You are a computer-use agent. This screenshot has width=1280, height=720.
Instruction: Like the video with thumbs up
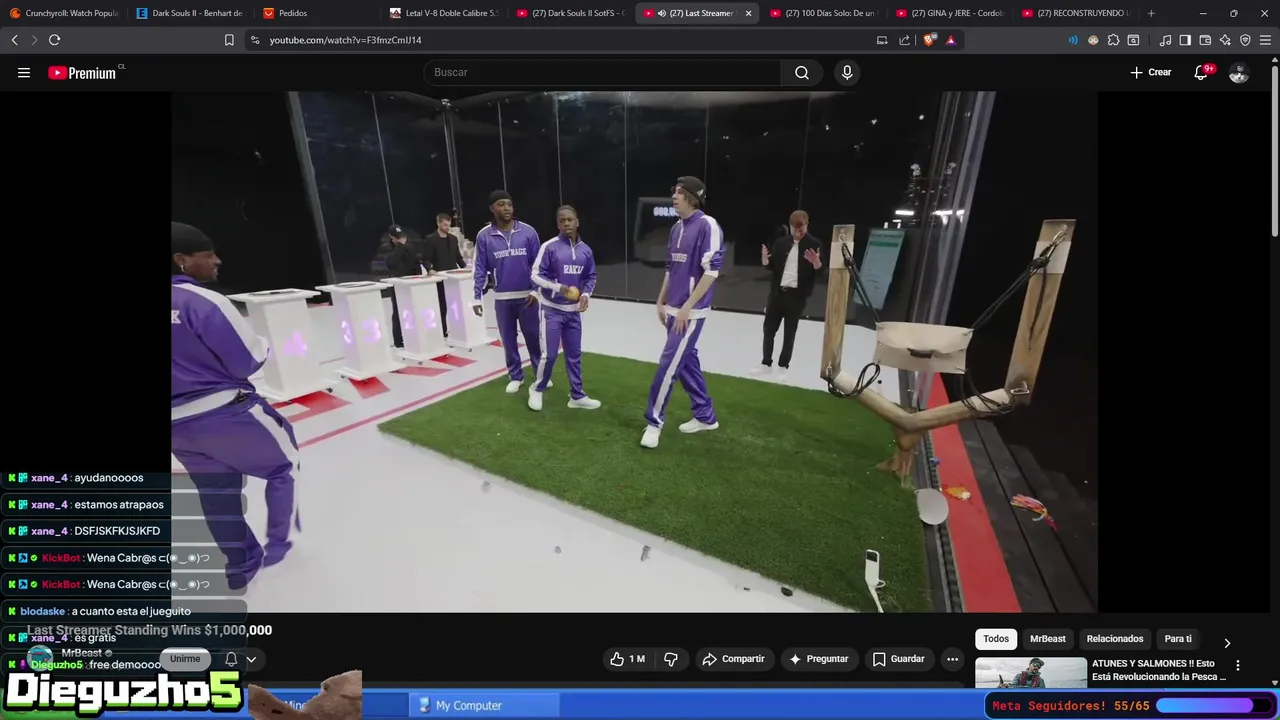(627, 659)
